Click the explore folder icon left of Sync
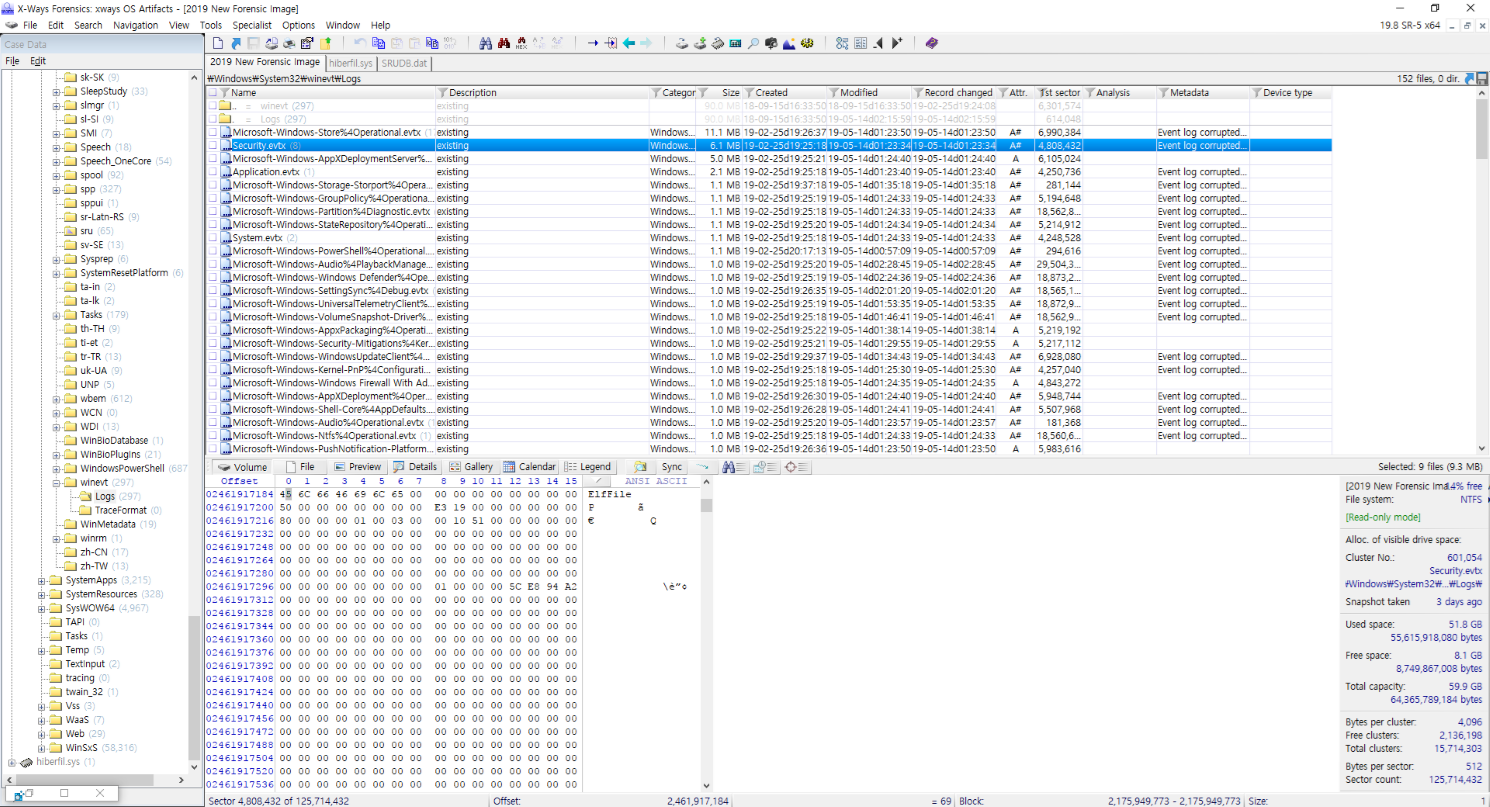Image resolution: width=1490 pixels, height=807 pixels. pyautogui.click(x=643, y=467)
